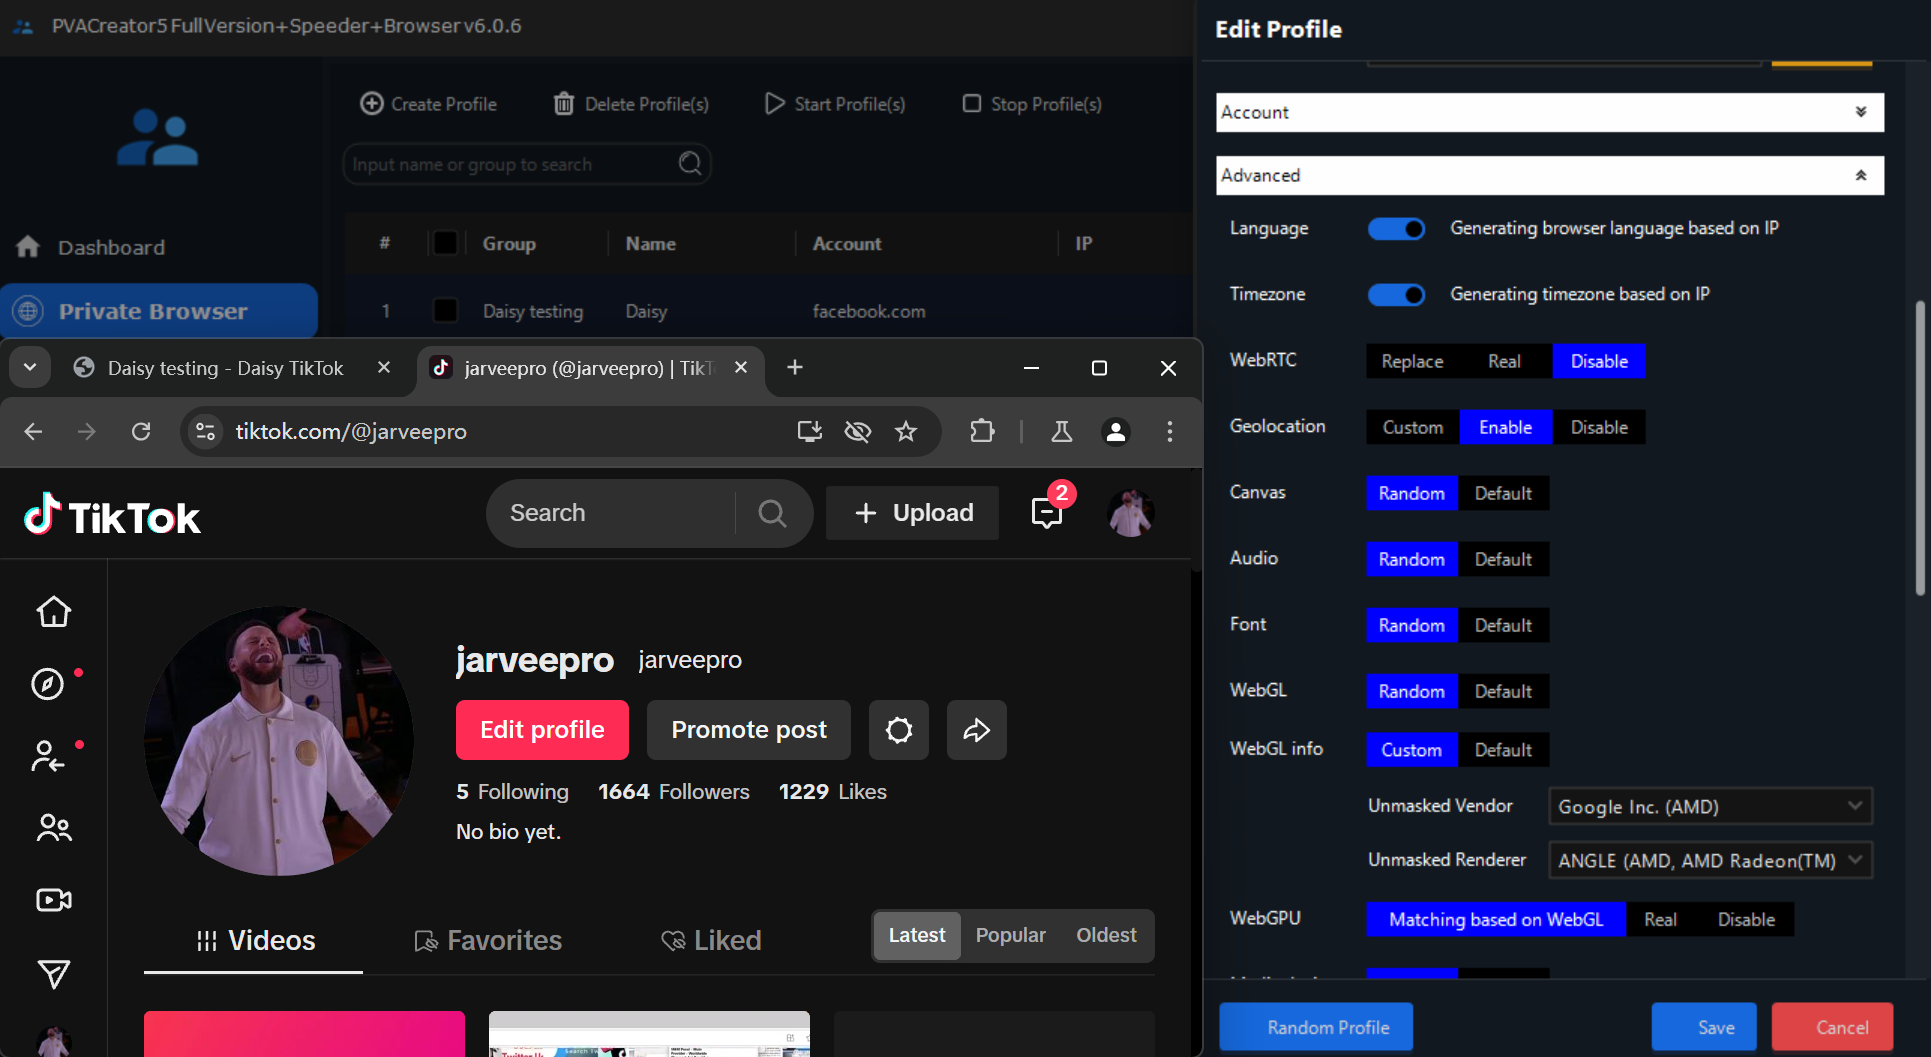
Task: Switch to Daisy testing browser tab
Action: [x=225, y=368]
